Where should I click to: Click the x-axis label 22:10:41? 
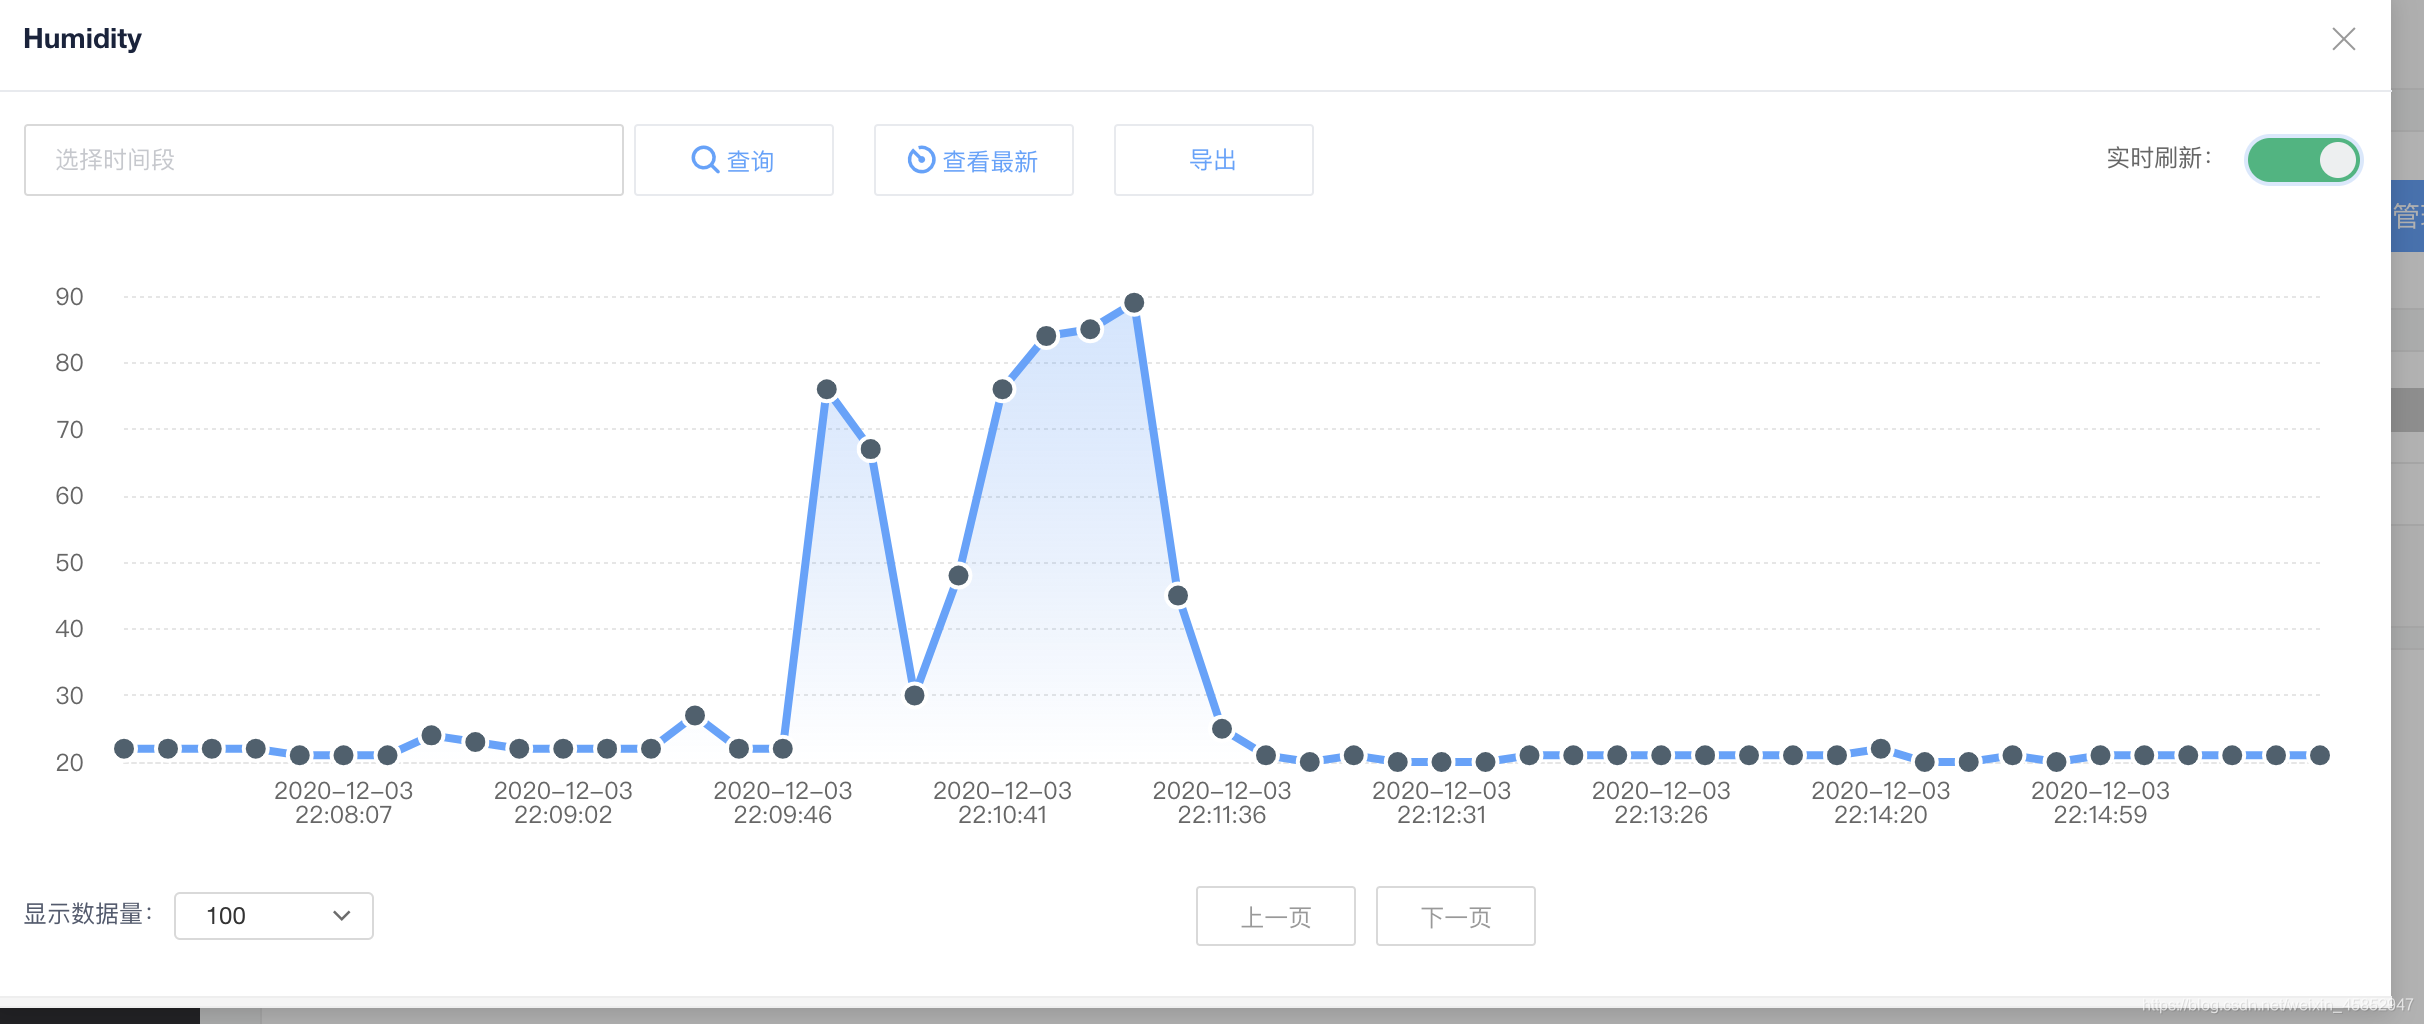click(1002, 803)
